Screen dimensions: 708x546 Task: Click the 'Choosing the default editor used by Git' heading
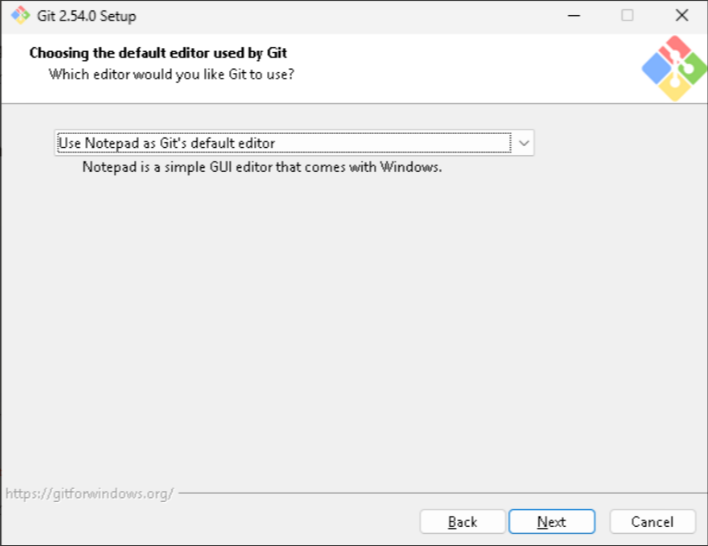tap(158, 53)
